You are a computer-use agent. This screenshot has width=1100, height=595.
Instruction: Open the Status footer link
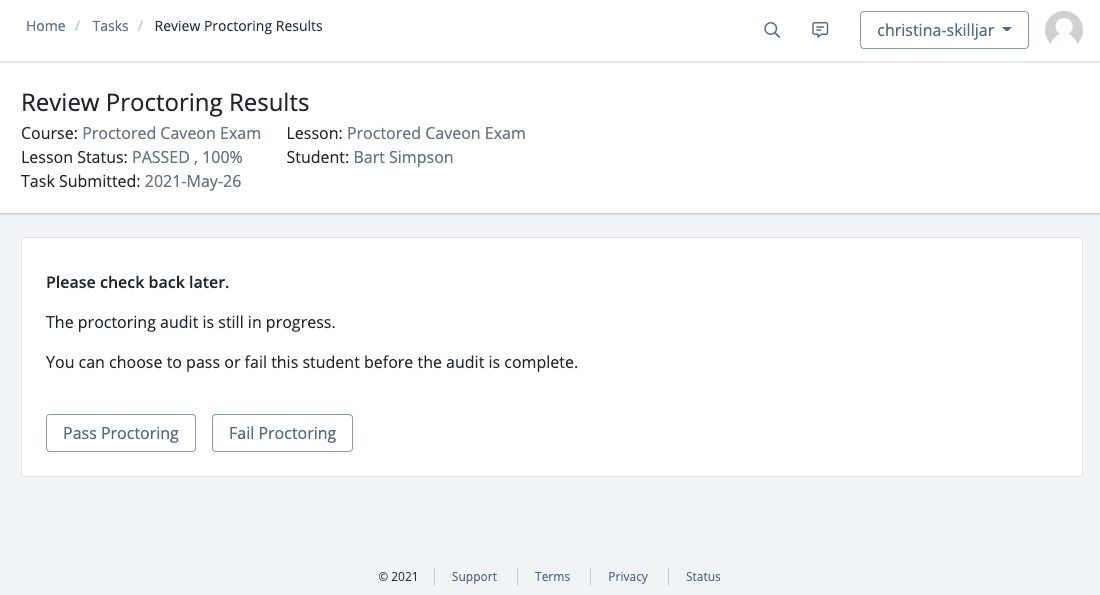pos(703,577)
